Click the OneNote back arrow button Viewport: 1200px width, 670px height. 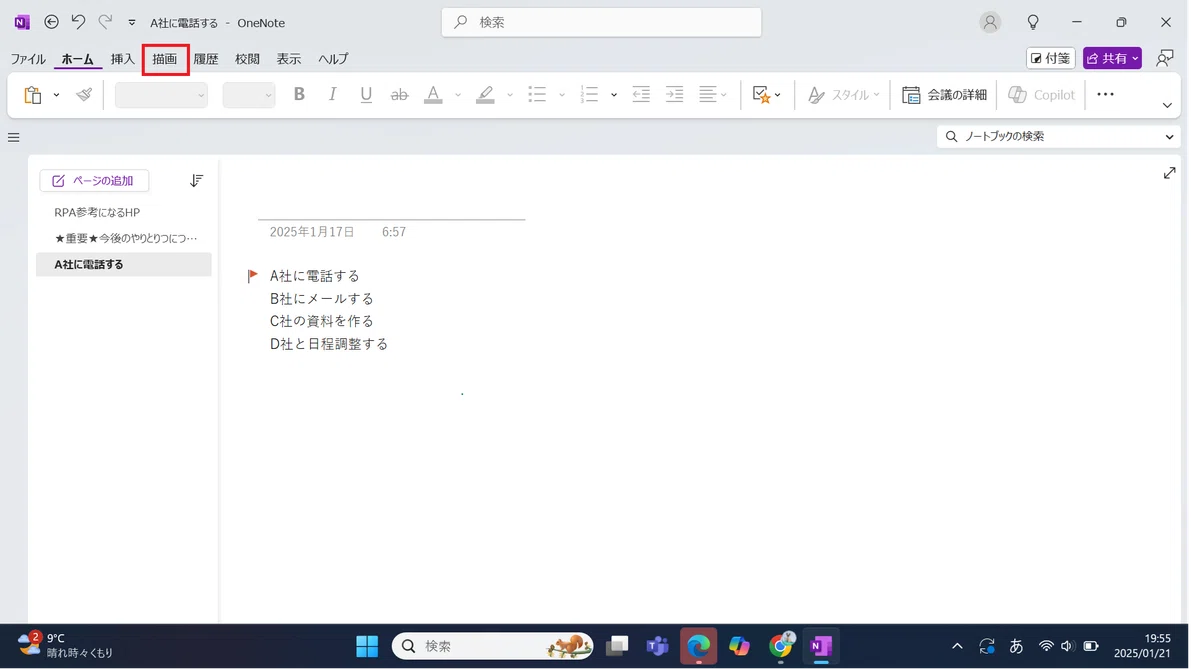click(52, 22)
